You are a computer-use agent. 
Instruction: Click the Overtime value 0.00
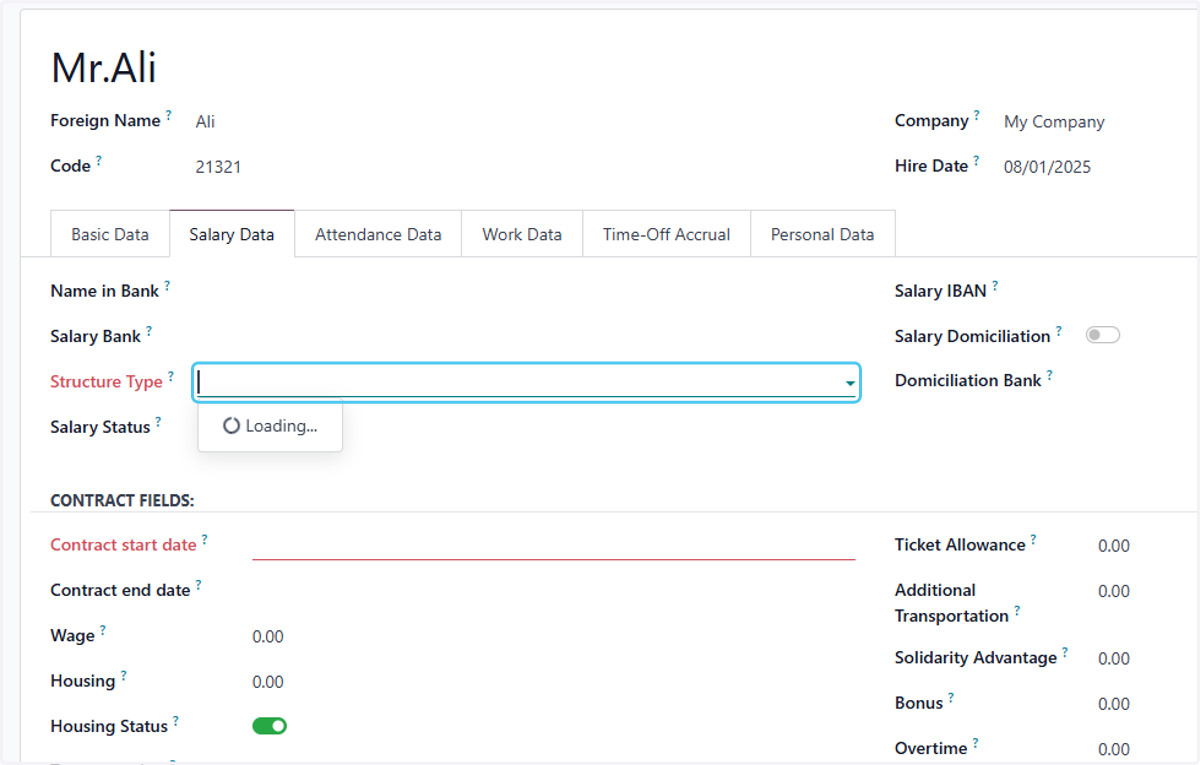[x=1114, y=749]
